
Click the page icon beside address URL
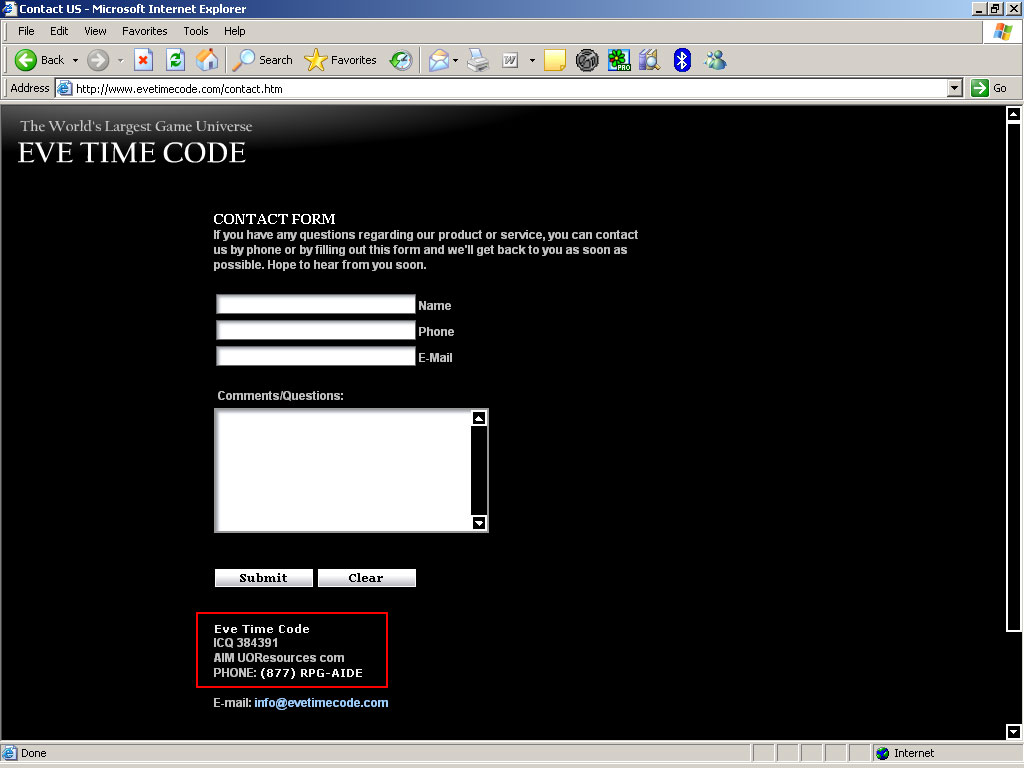click(64, 88)
